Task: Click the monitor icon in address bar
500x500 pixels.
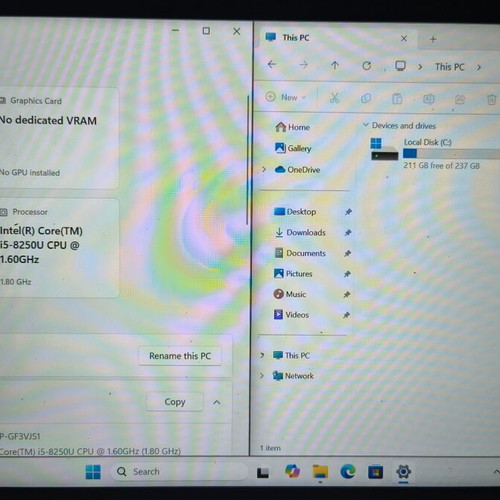Action: coord(400,66)
